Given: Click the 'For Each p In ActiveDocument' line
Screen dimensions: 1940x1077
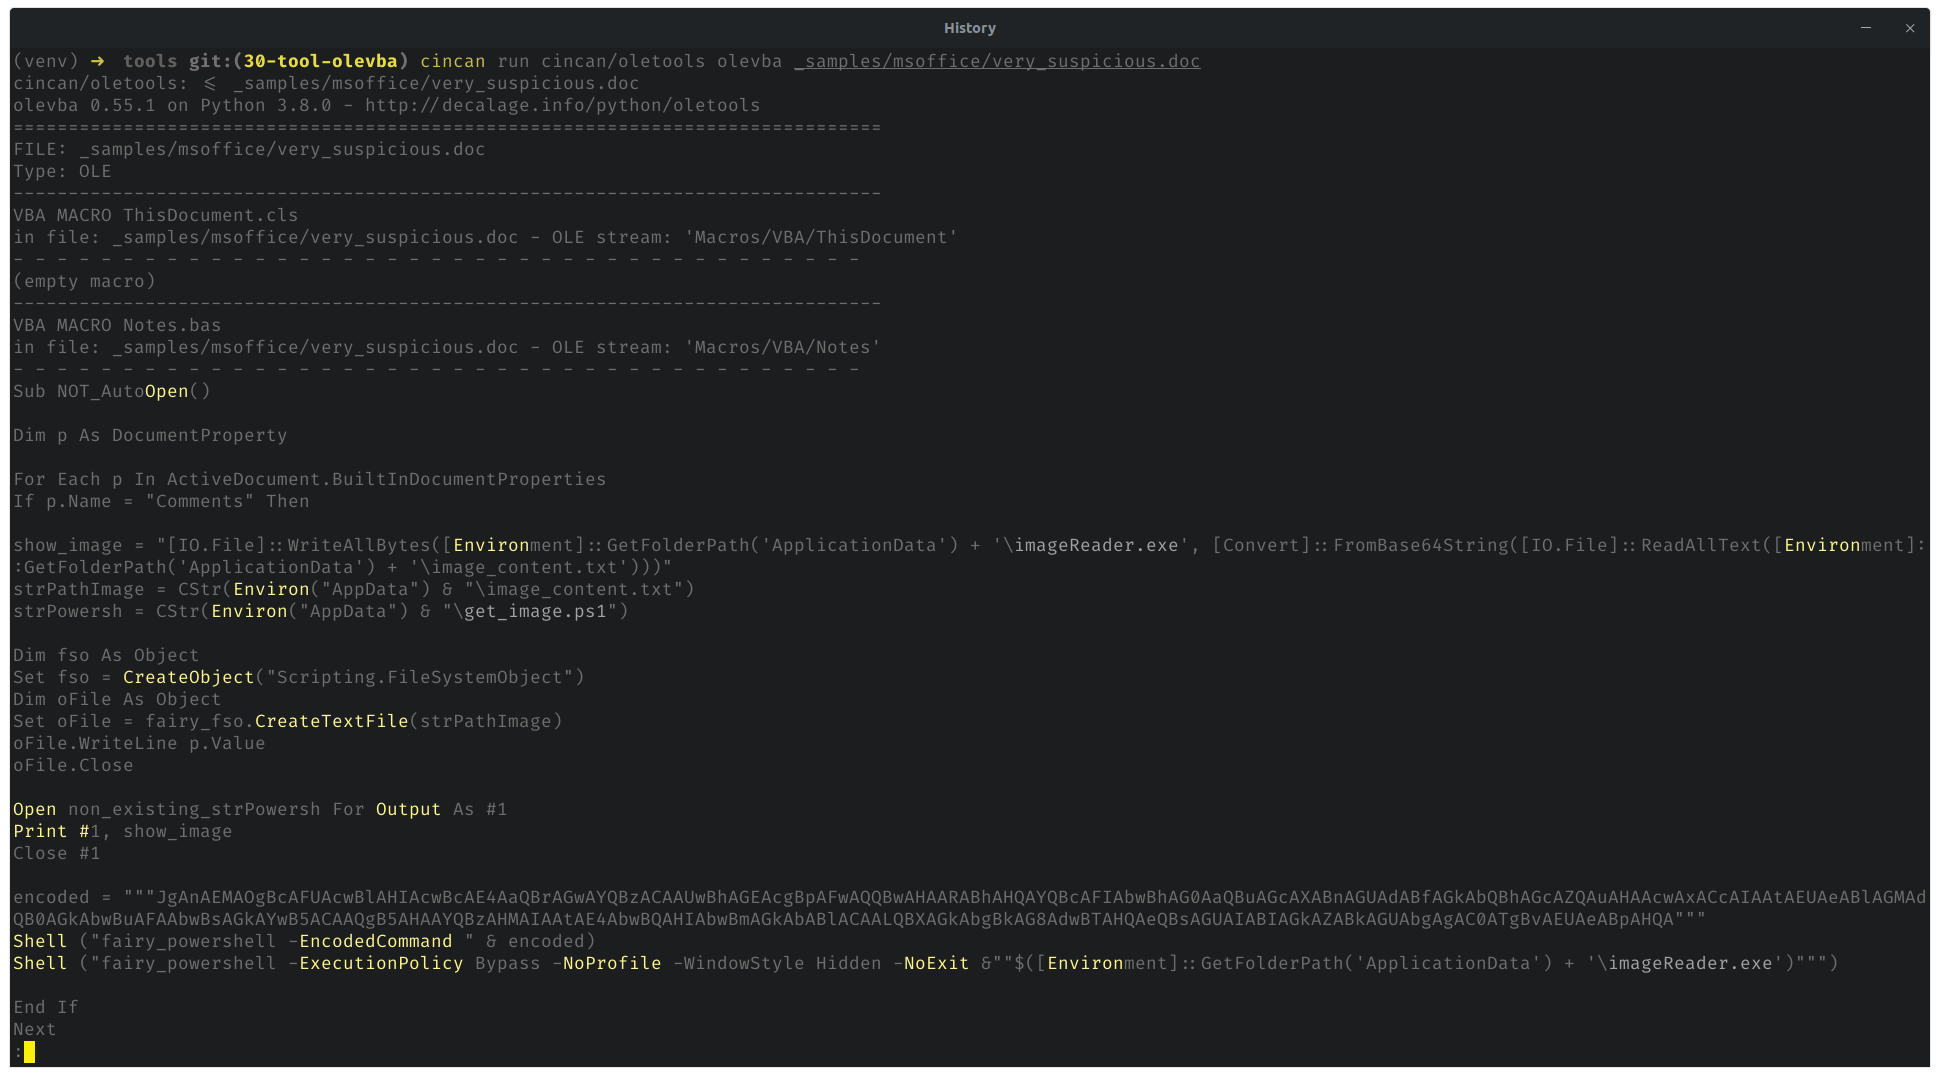Looking at the screenshot, I should coord(310,480).
